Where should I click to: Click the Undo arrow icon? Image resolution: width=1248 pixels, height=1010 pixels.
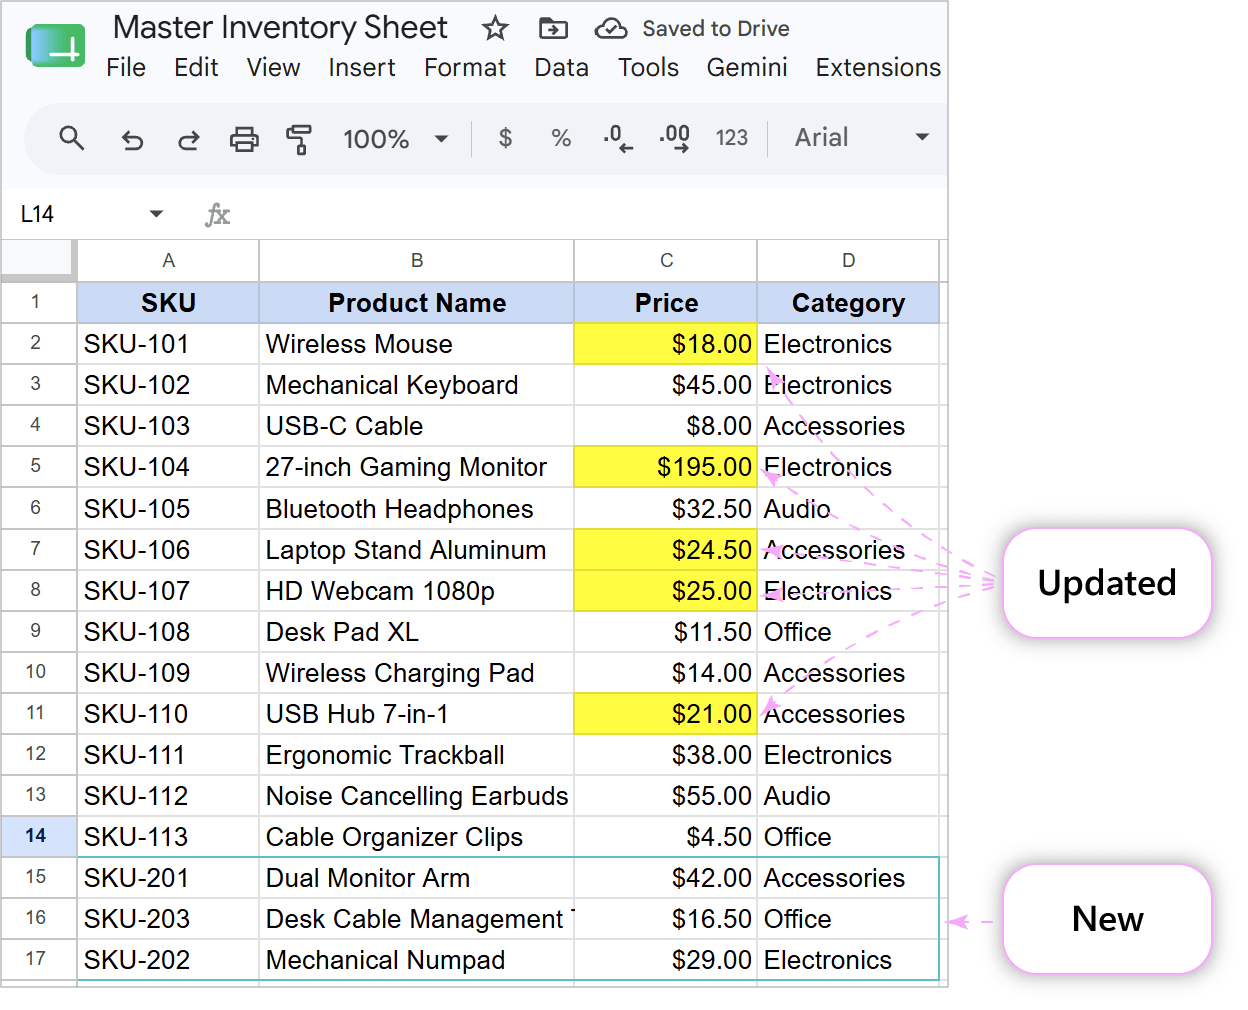(x=132, y=139)
